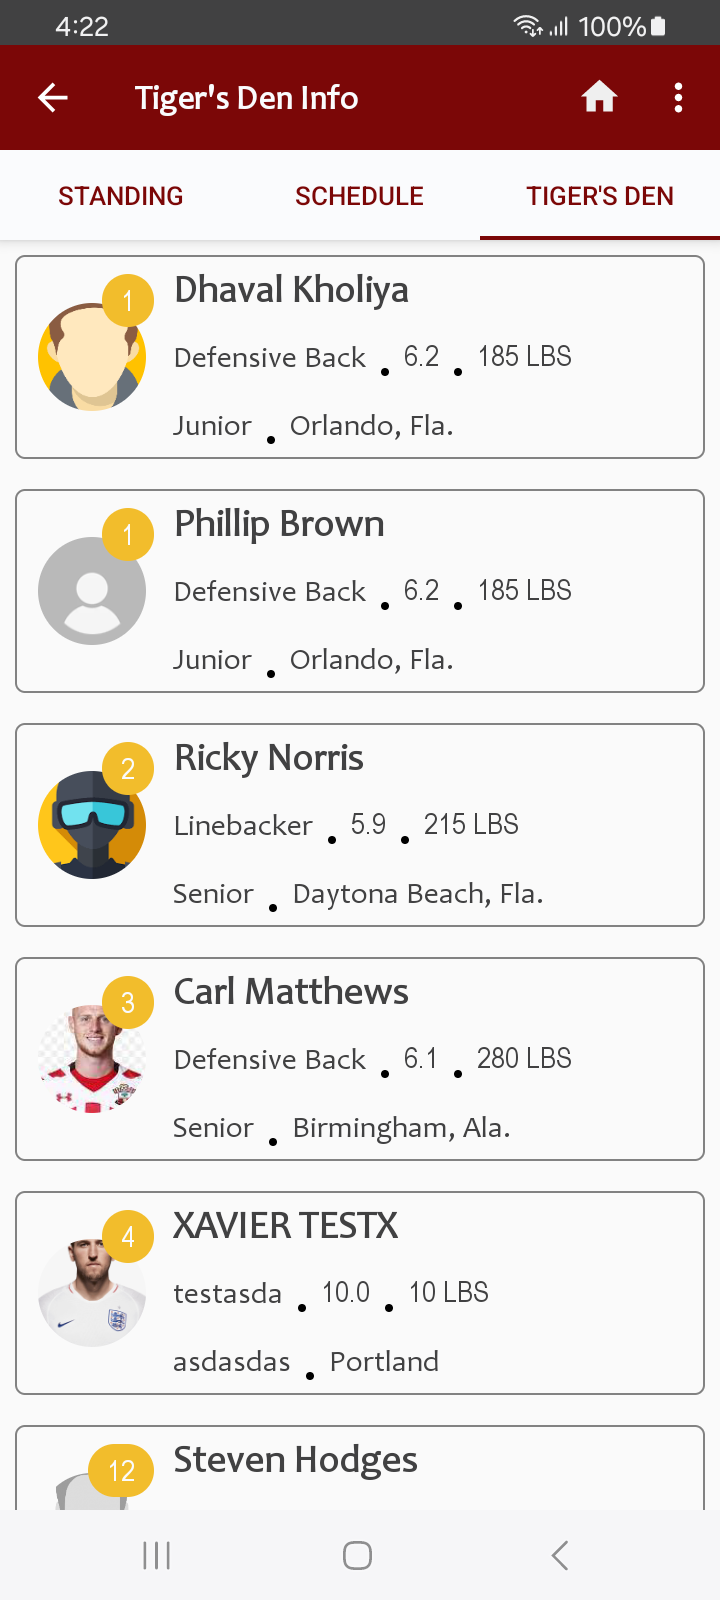Open Ricky Norris player name

[x=268, y=758]
